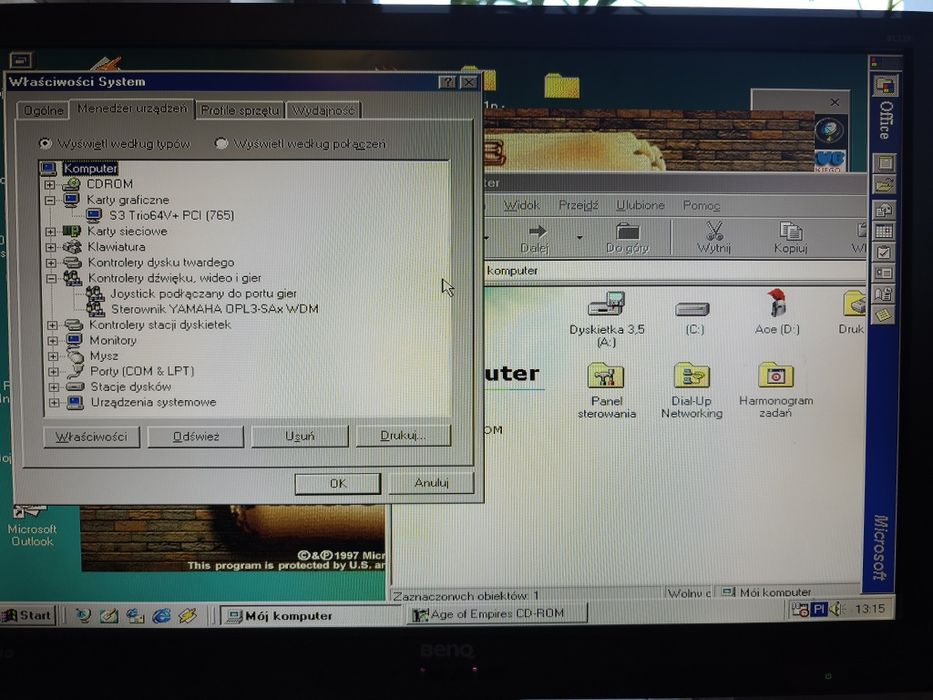Expand the Klawiatura node
Image resolution: width=933 pixels, height=700 pixels.
point(51,247)
